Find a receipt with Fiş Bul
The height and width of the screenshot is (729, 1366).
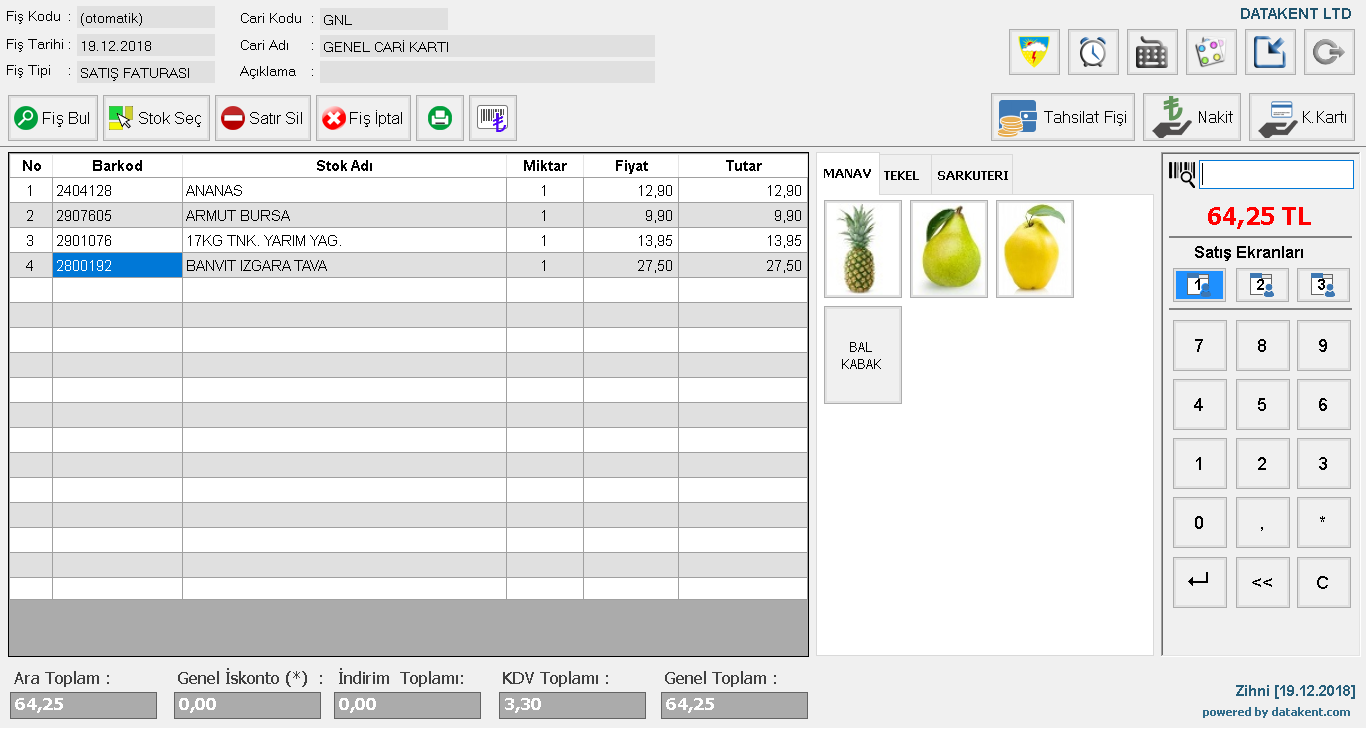(x=53, y=118)
